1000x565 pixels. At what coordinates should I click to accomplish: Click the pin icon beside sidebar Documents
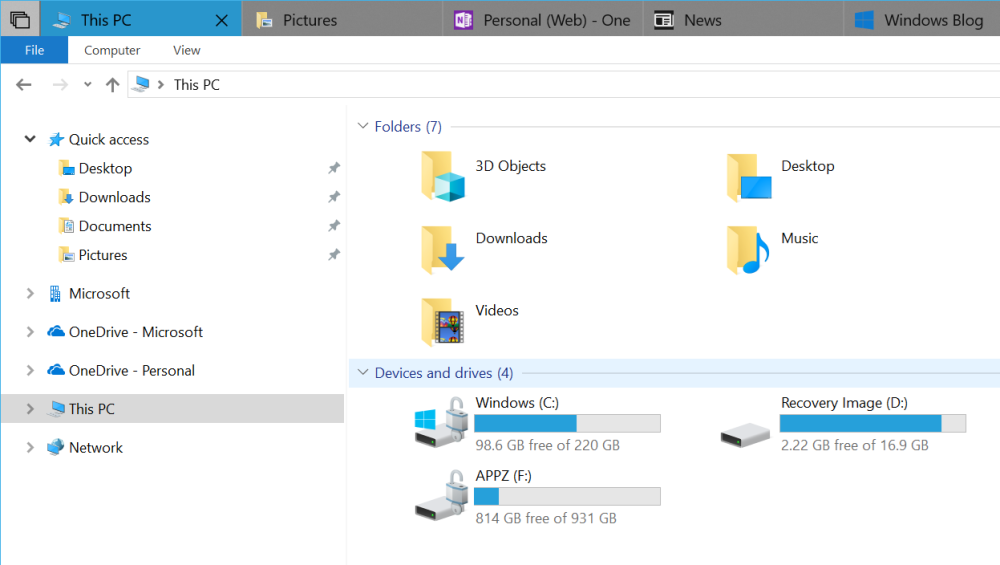point(334,226)
